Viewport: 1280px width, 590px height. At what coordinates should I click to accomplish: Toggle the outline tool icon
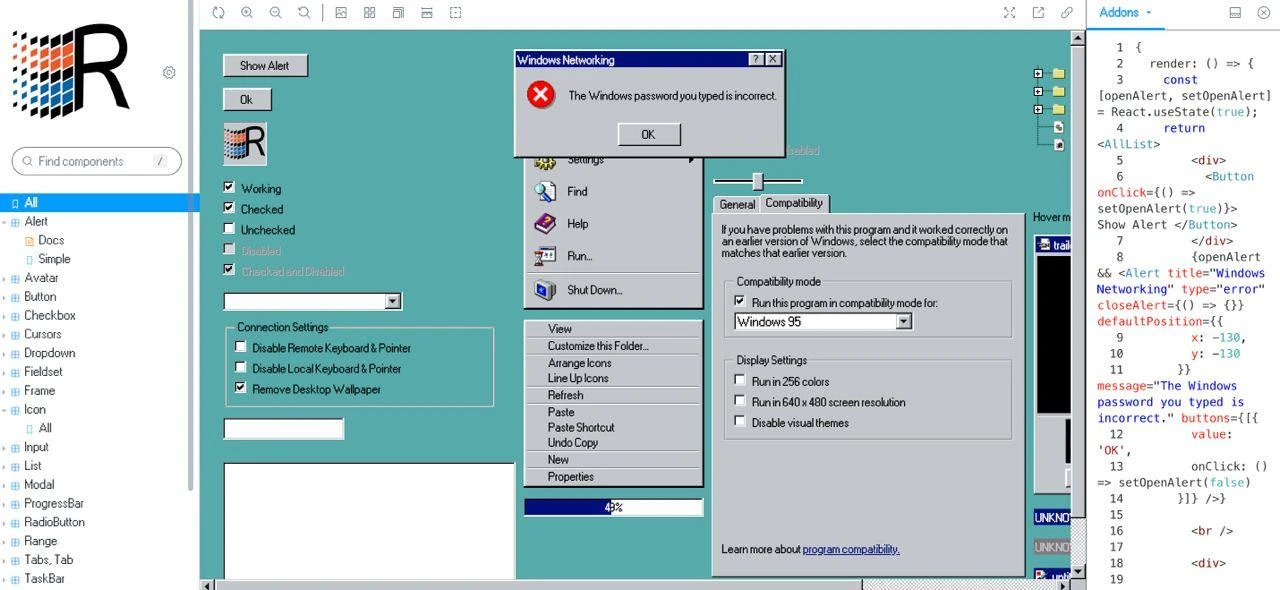click(x=455, y=13)
